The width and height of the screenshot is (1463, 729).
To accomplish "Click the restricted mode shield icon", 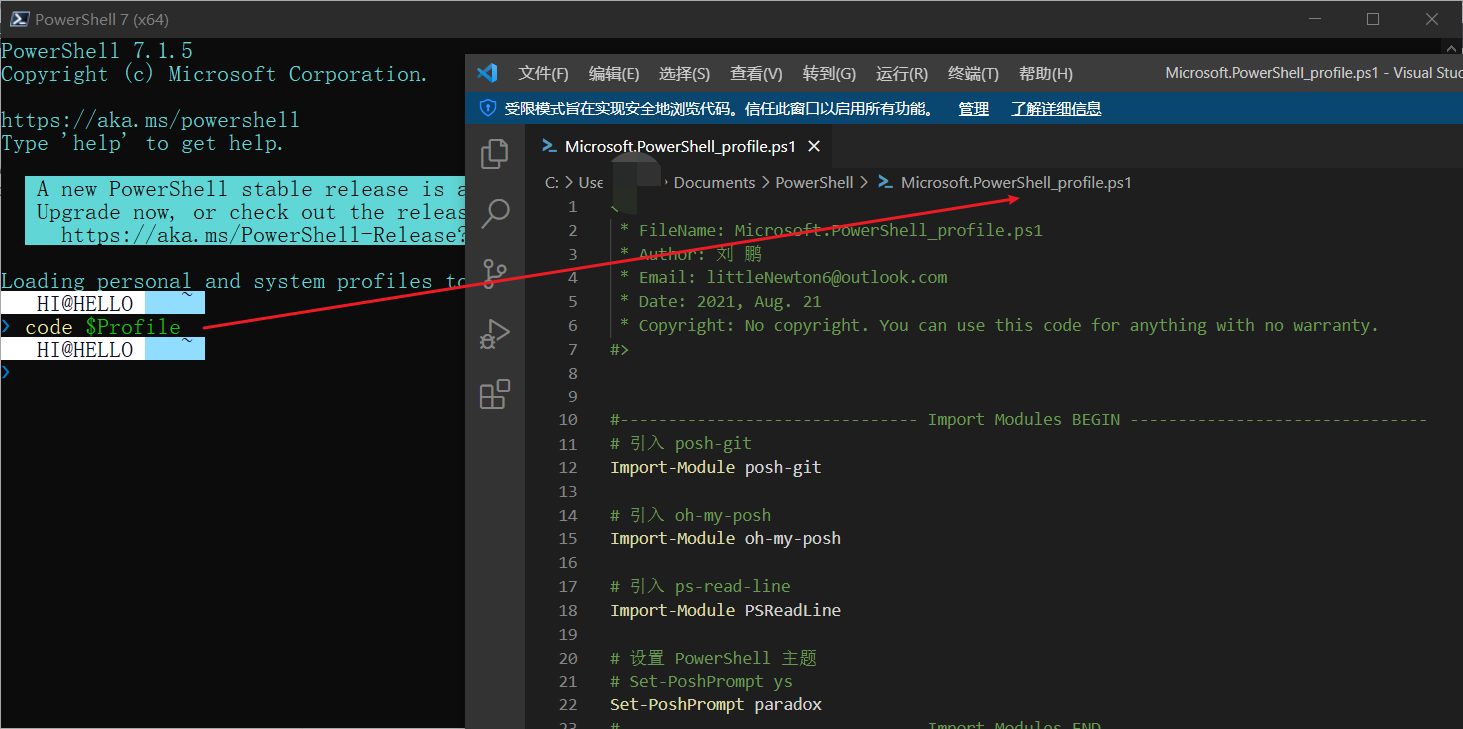I will 488,108.
